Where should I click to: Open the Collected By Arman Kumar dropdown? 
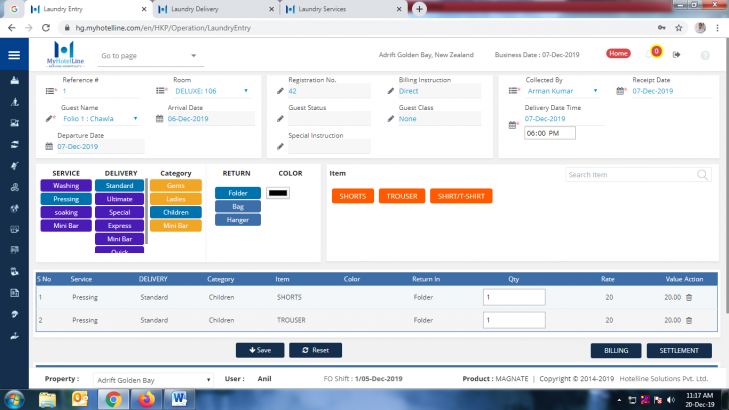pos(596,91)
